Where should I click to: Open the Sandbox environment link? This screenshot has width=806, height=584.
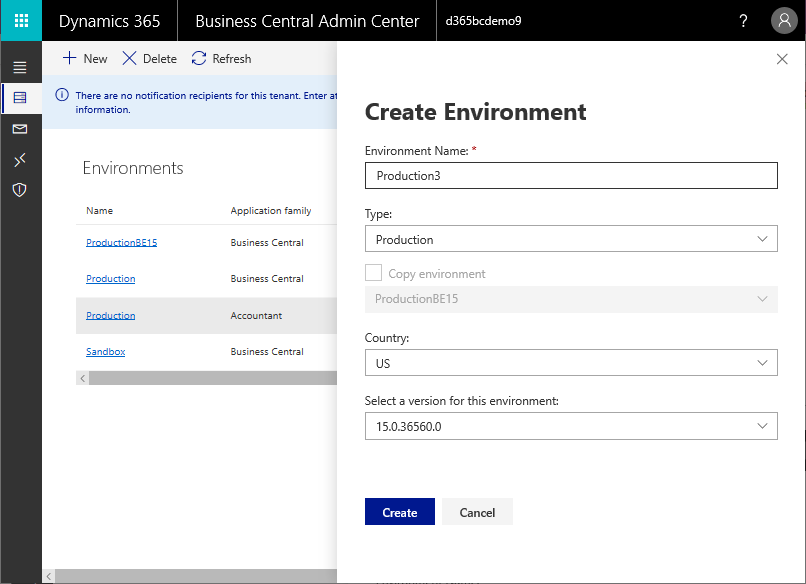(x=105, y=352)
